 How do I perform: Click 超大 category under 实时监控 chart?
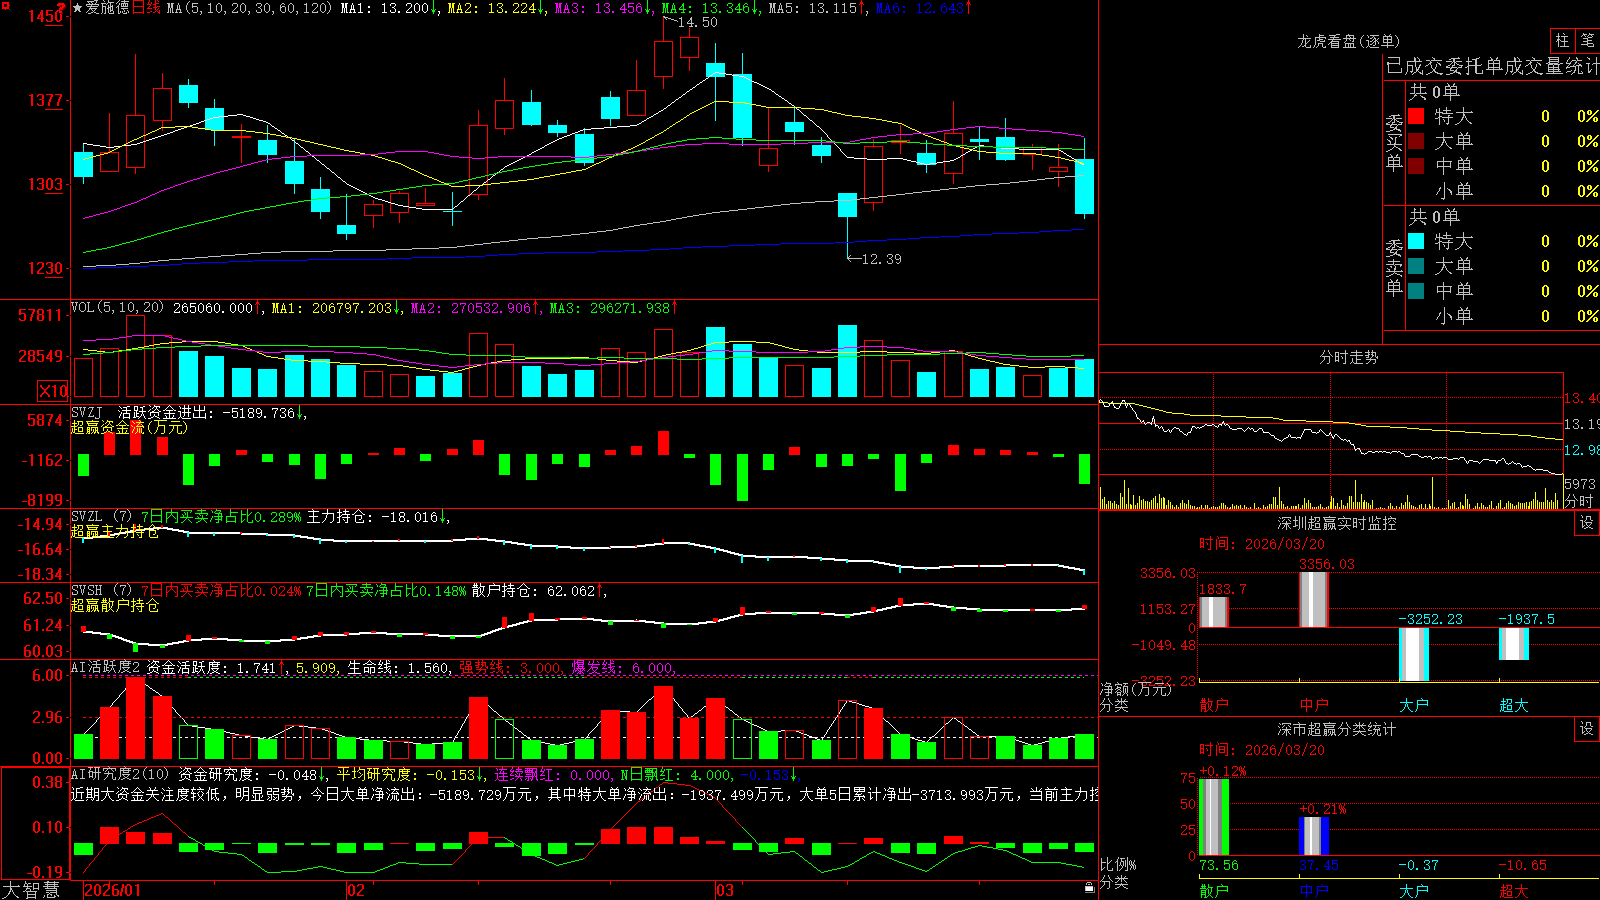(1514, 705)
